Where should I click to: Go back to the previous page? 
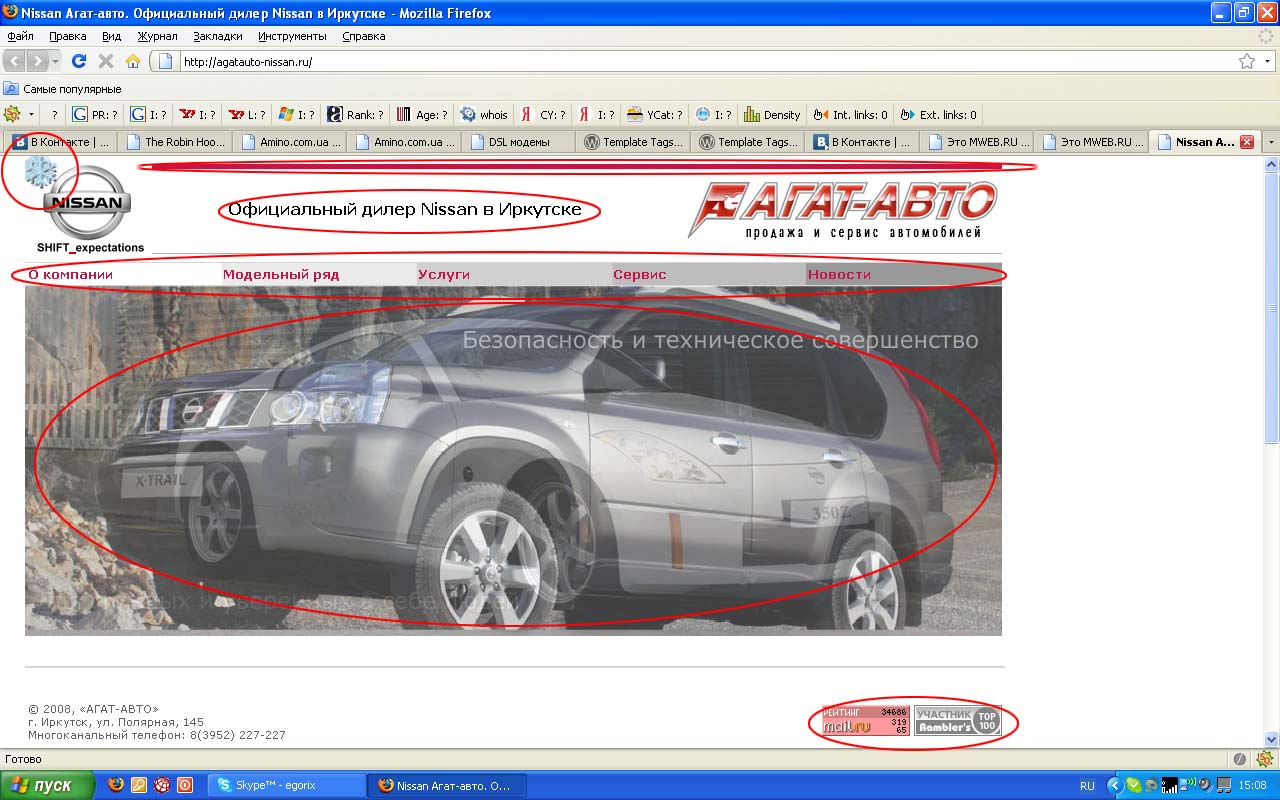pos(16,61)
